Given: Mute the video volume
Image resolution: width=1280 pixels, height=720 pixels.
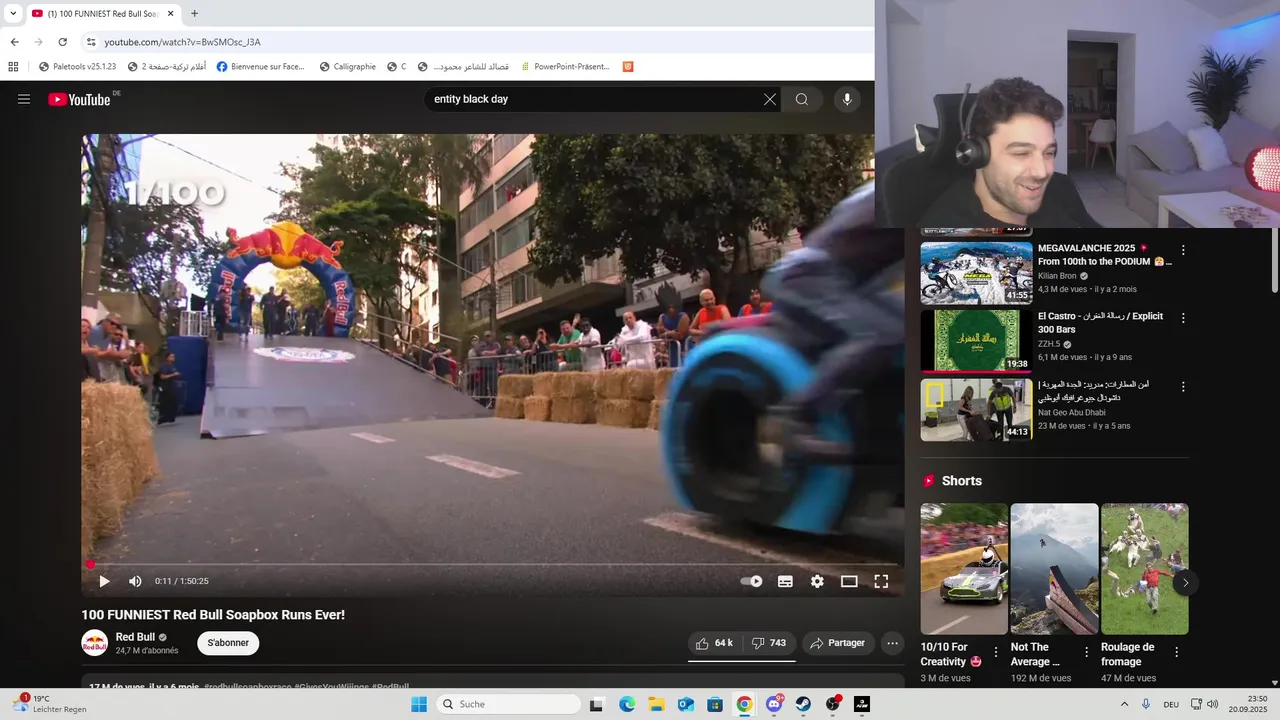Looking at the screenshot, I should (x=135, y=581).
